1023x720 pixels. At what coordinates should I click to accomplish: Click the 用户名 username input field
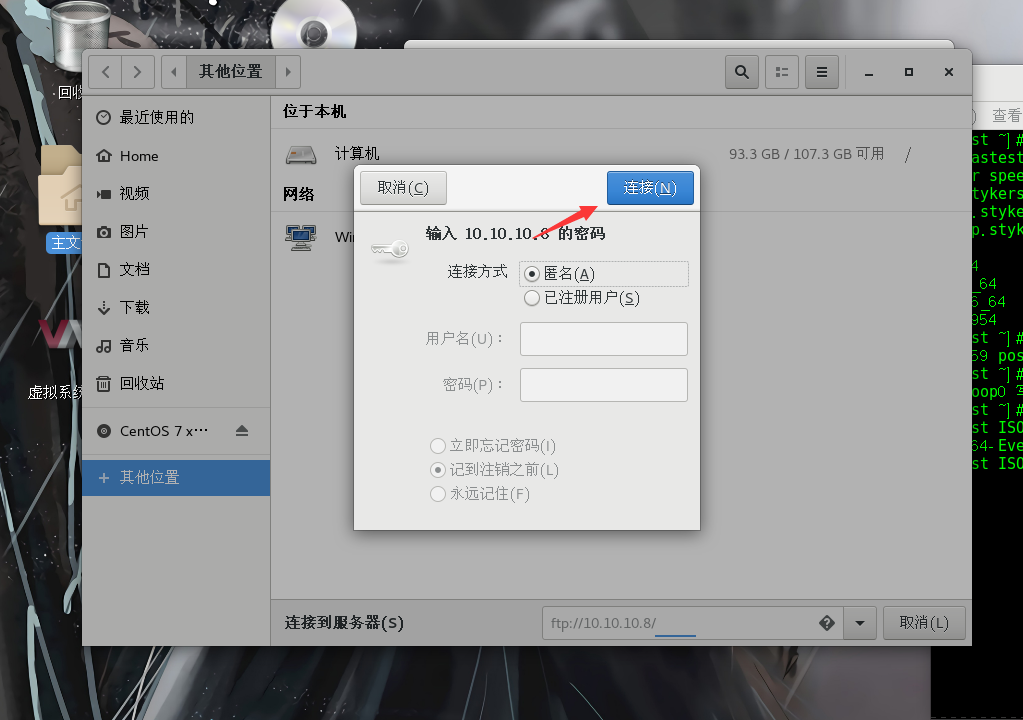click(x=603, y=339)
